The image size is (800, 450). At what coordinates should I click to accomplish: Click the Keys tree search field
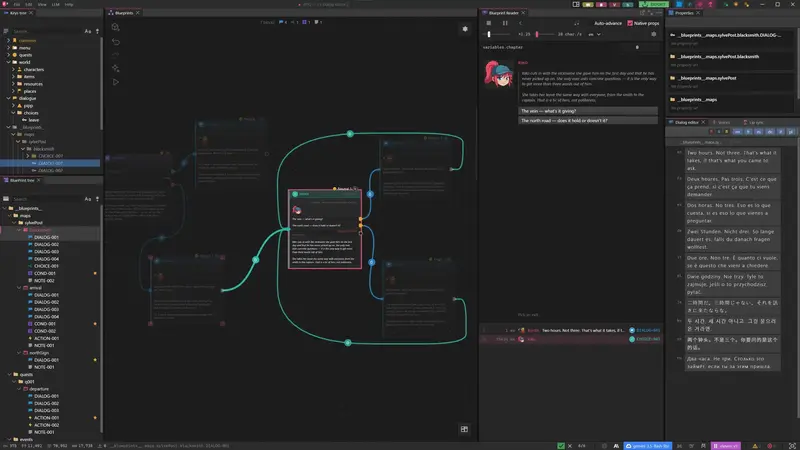[47, 31]
